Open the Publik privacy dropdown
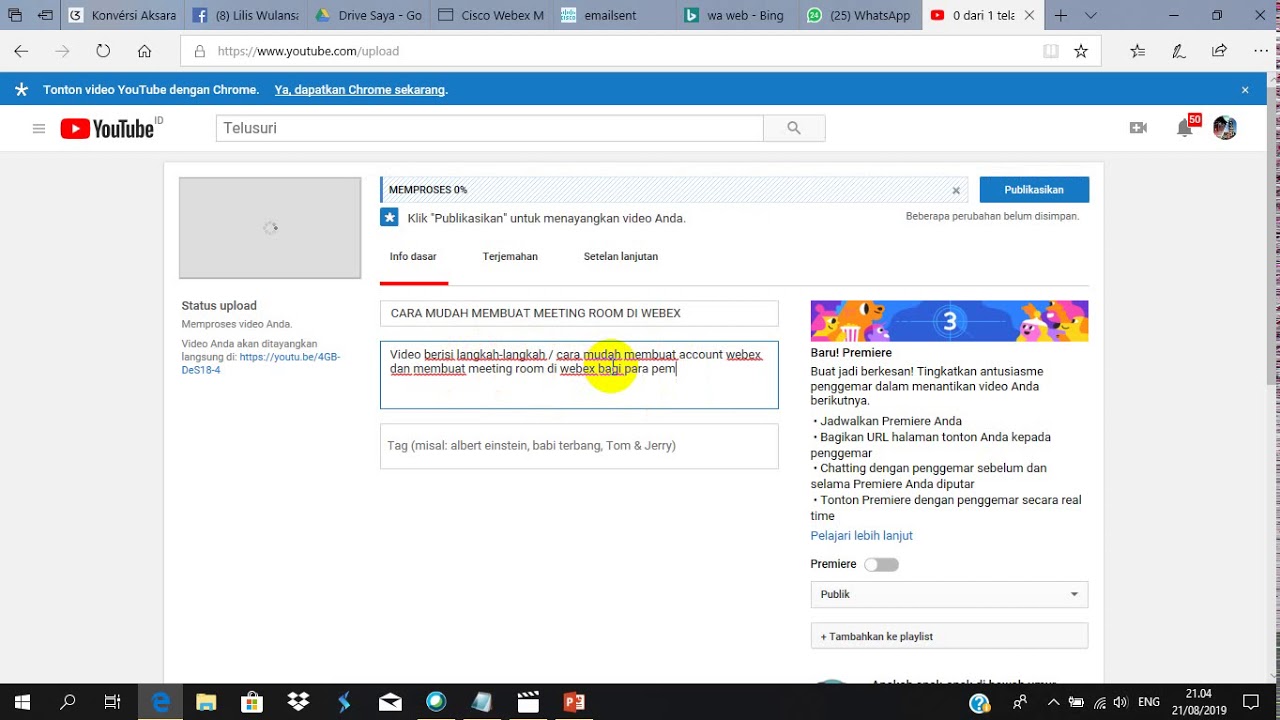Image resolution: width=1280 pixels, height=720 pixels. (949, 594)
